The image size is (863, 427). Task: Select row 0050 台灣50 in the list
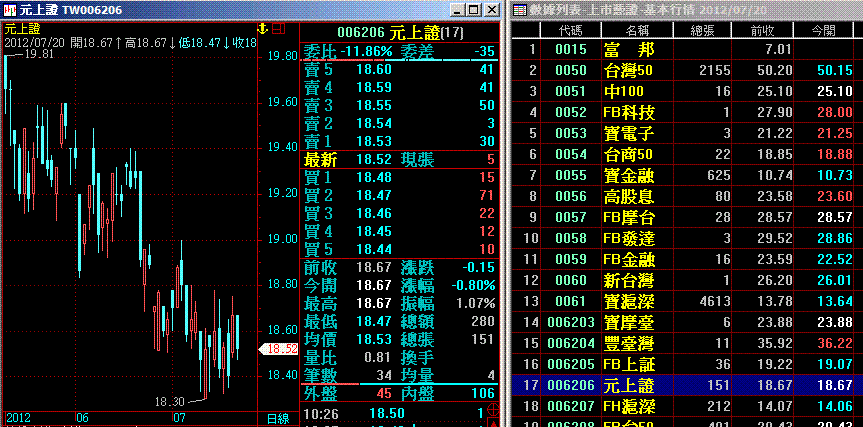687,70
